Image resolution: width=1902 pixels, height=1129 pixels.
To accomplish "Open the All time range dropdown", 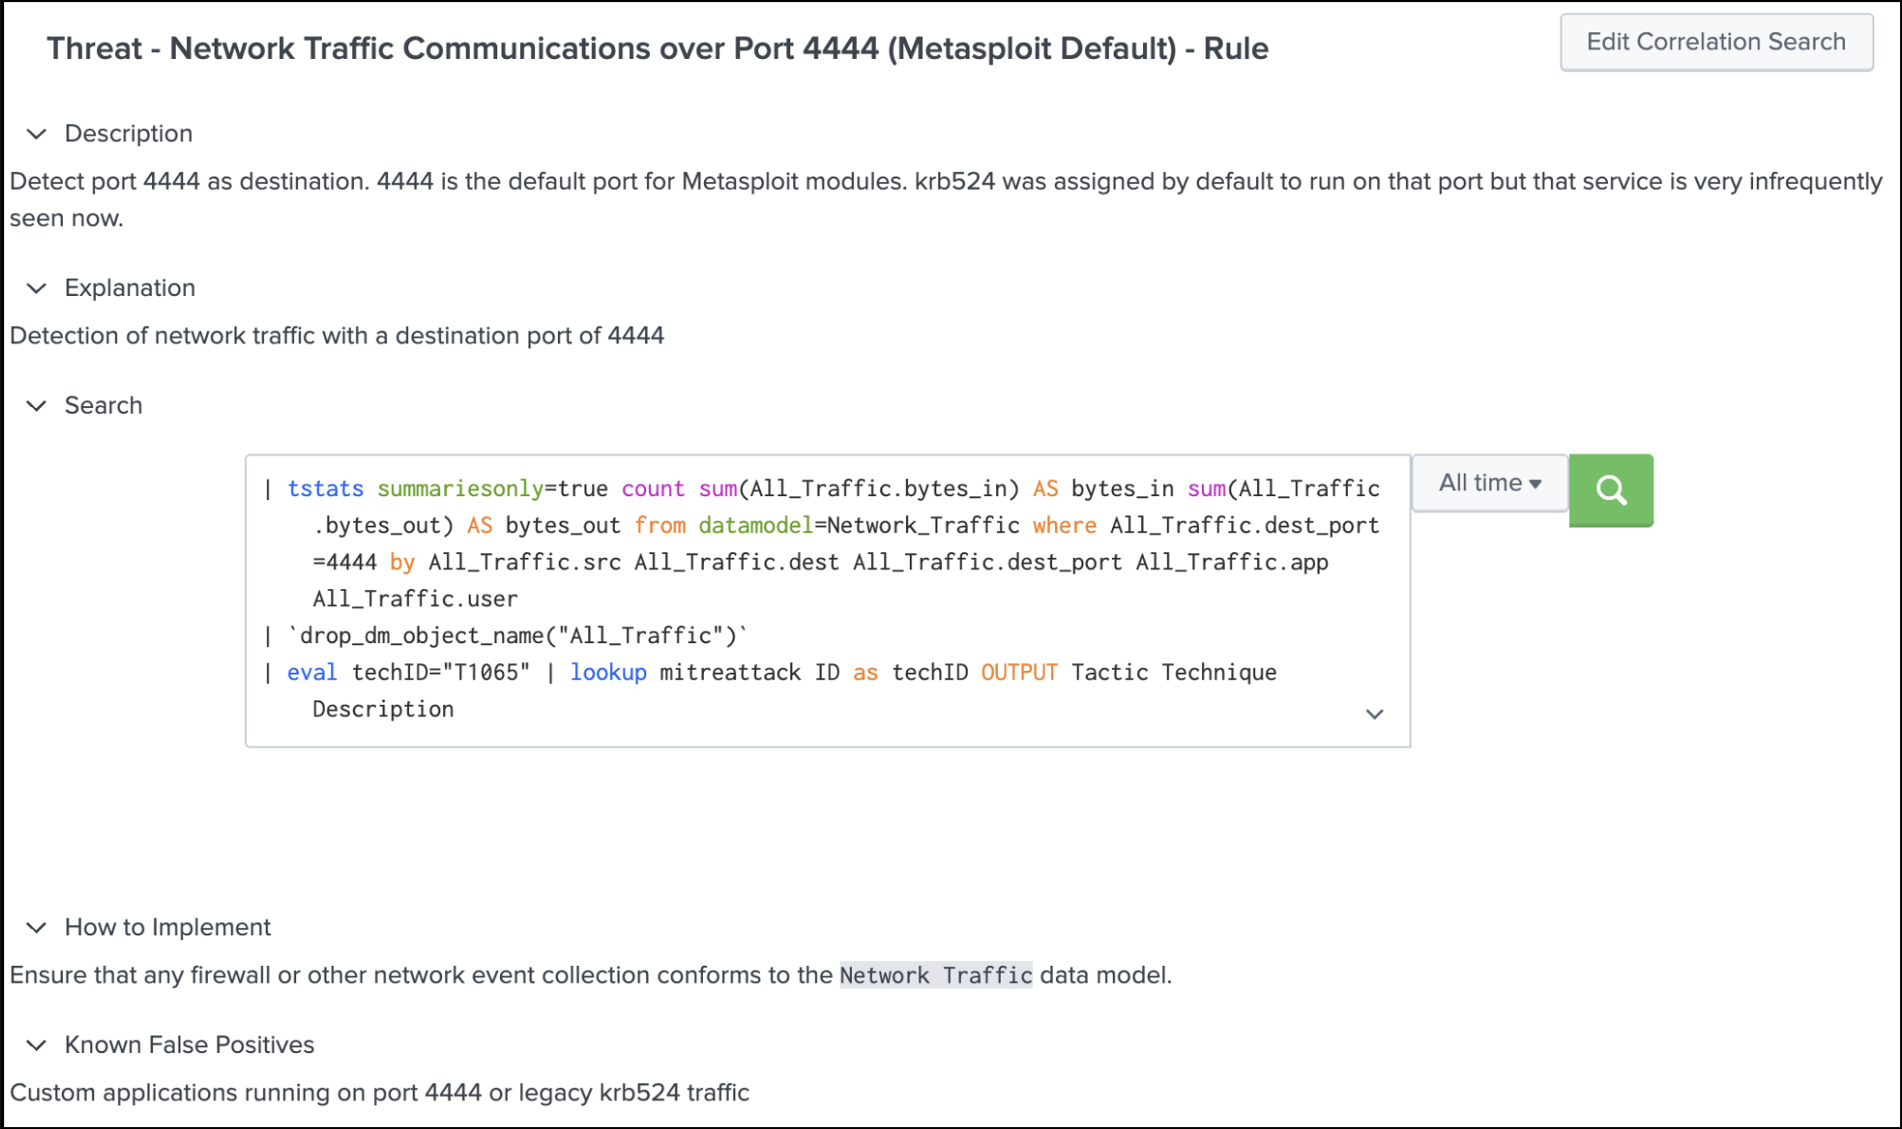I will tap(1489, 483).
